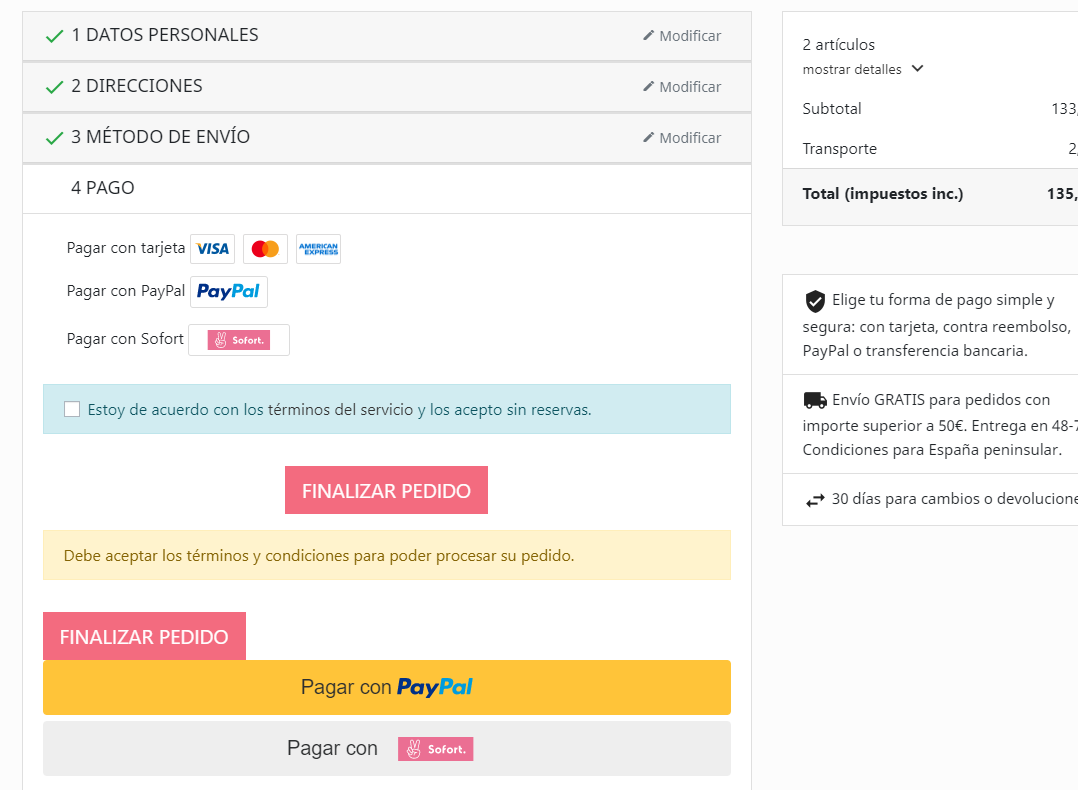Click the gray Pagar con Sofort button
Viewport: 1078px width, 790px height.
click(x=387, y=749)
